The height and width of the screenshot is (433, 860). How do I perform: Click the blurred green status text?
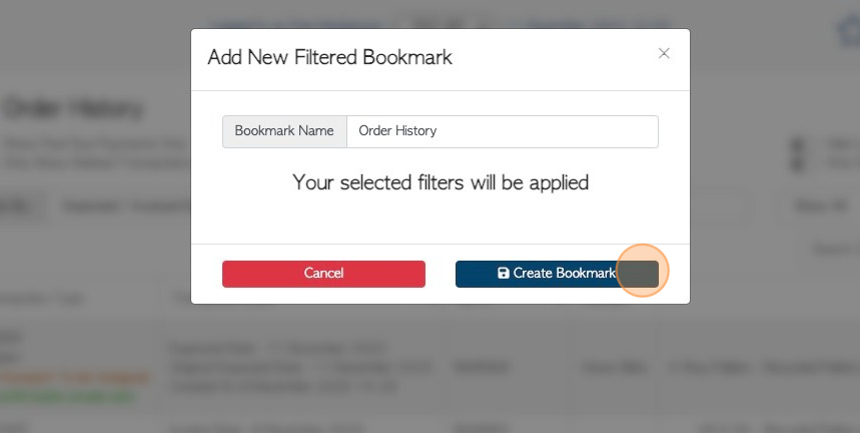click(x=67, y=397)
